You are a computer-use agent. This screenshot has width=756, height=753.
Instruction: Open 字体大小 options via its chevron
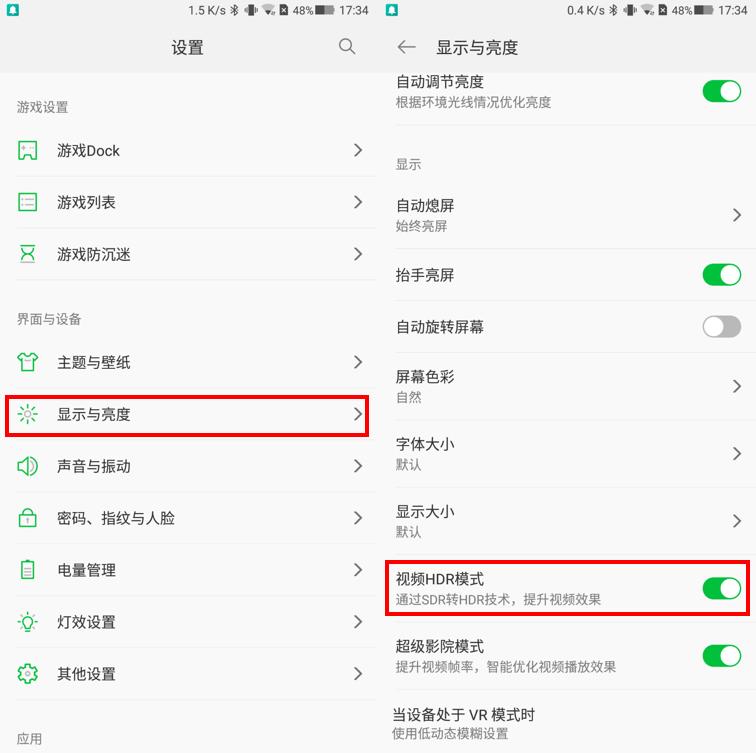(736, 454)
